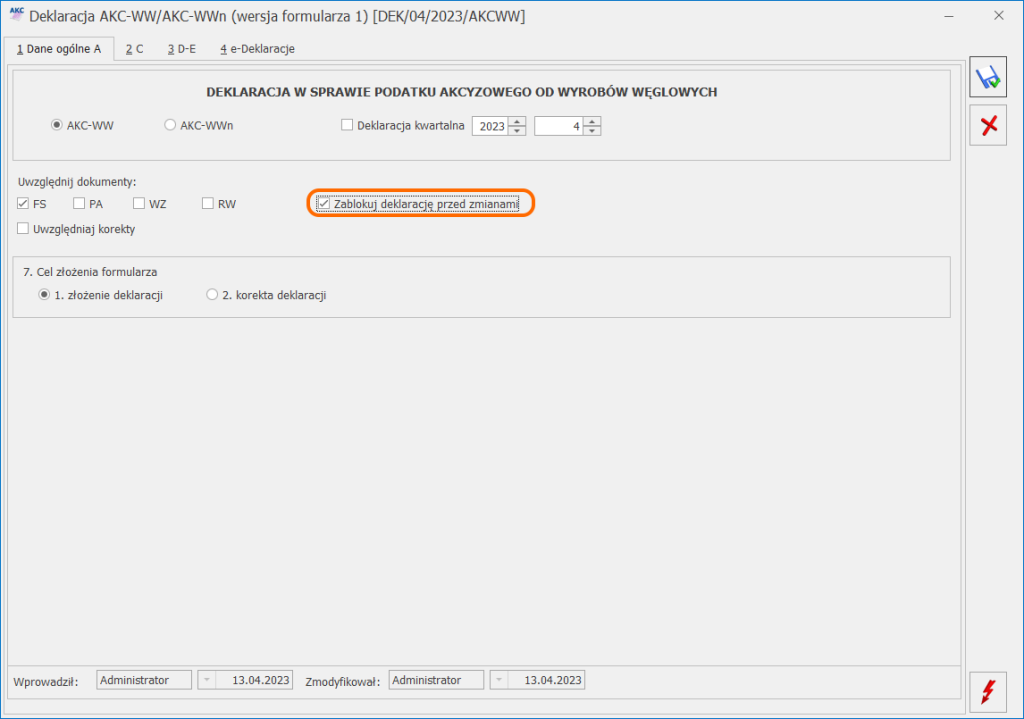Enable Deklaracja kwartalna
The image size is (1024, 719).
[347, 124]
